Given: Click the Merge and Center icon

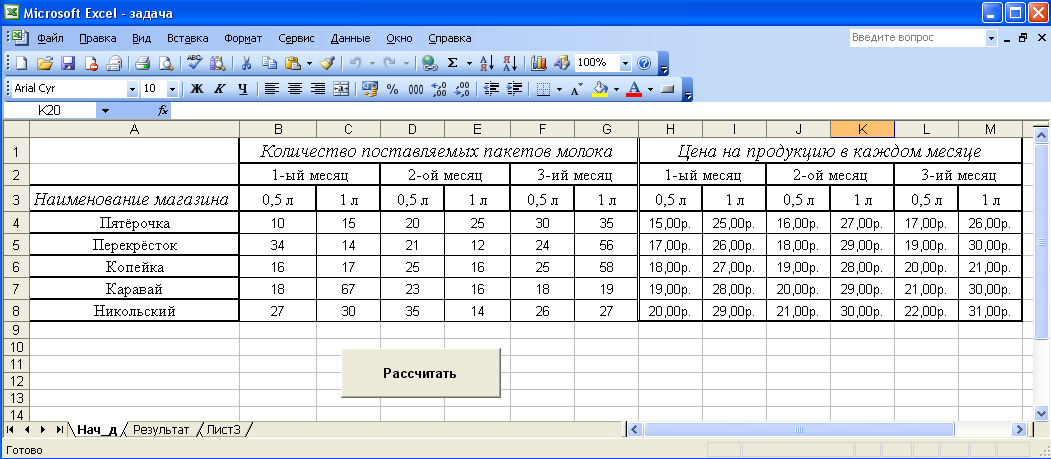Looking at the screenshot, I should click(341, 89).
